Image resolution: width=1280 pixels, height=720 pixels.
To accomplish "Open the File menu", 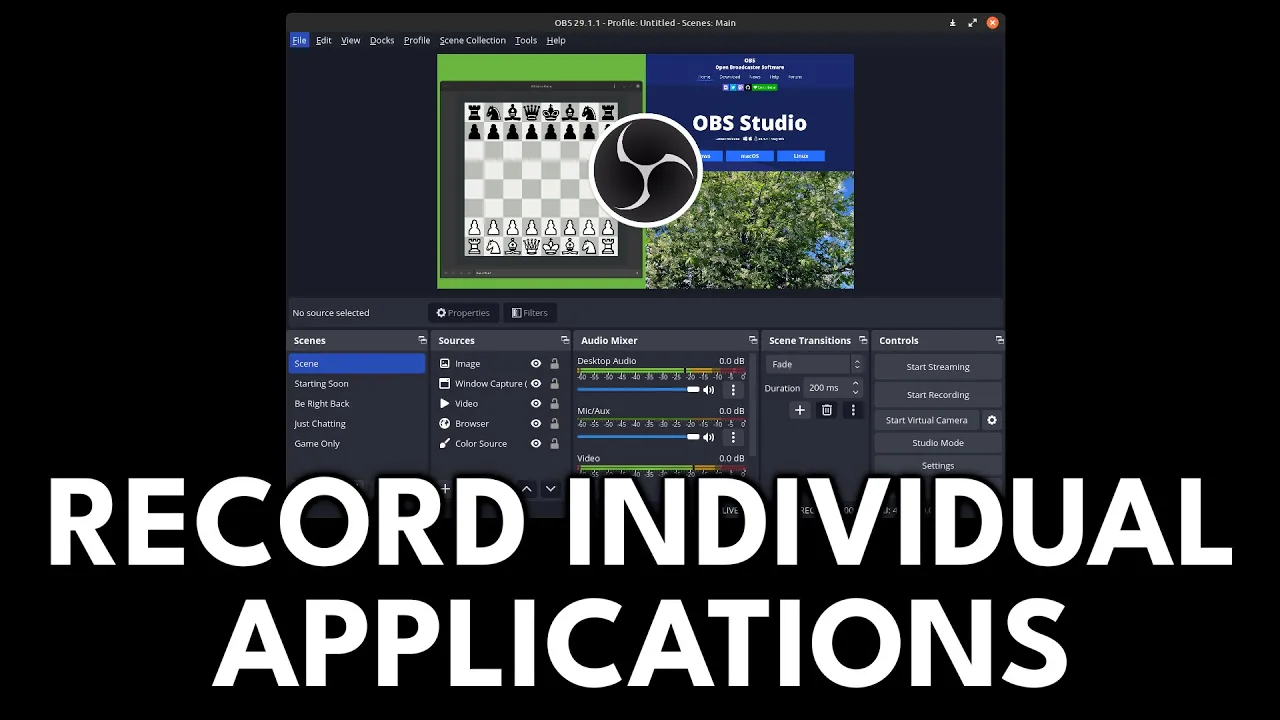I will [x=299, y=41].
